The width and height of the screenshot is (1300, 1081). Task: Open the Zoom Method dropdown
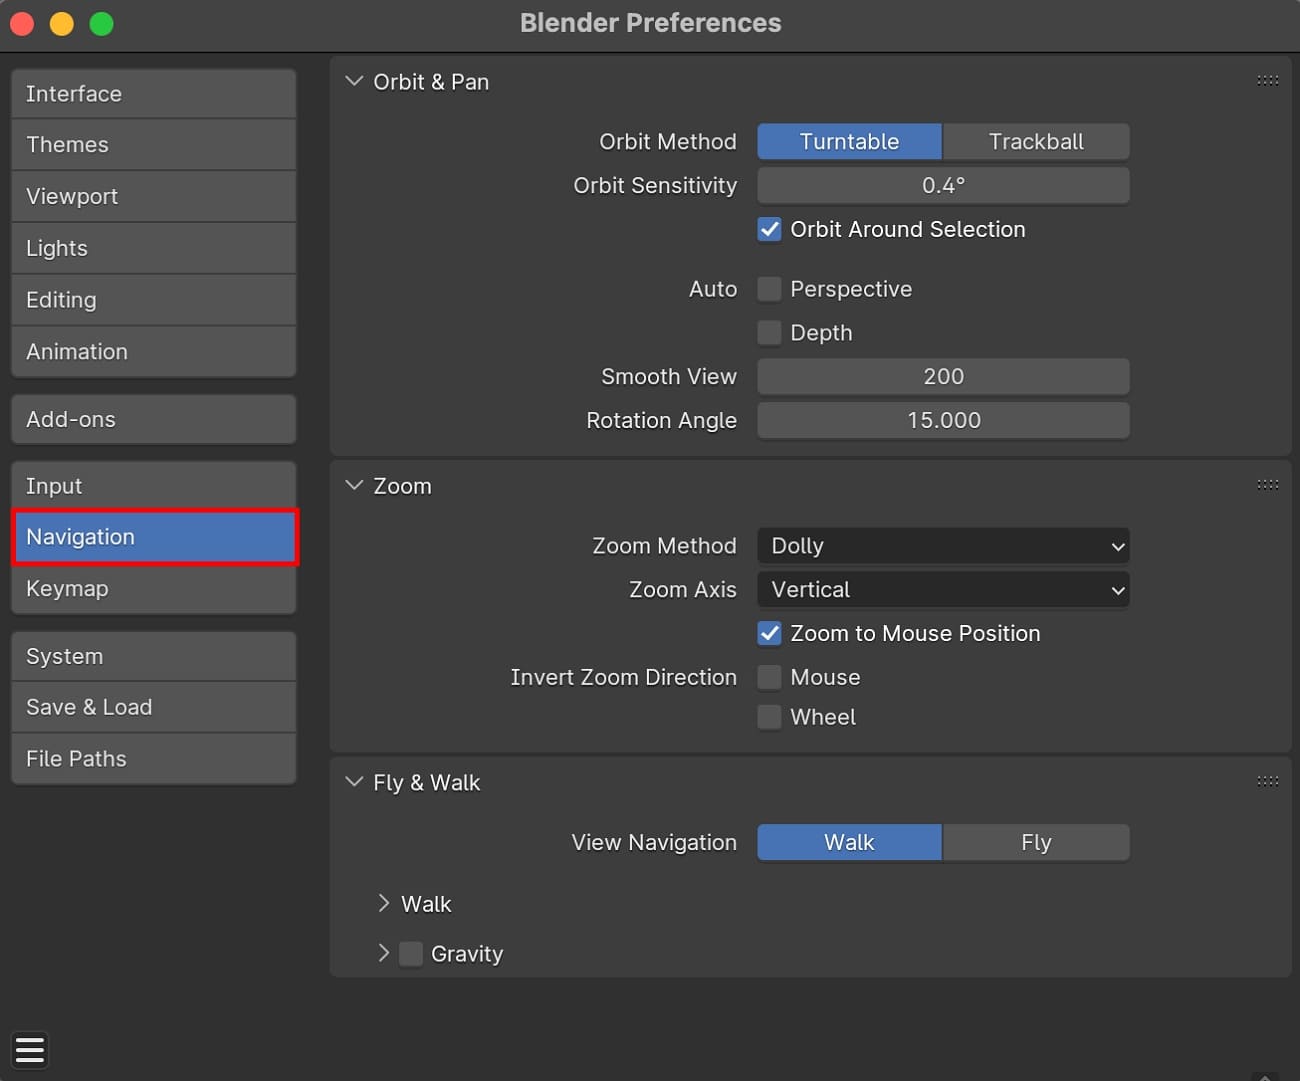point(943,546)
